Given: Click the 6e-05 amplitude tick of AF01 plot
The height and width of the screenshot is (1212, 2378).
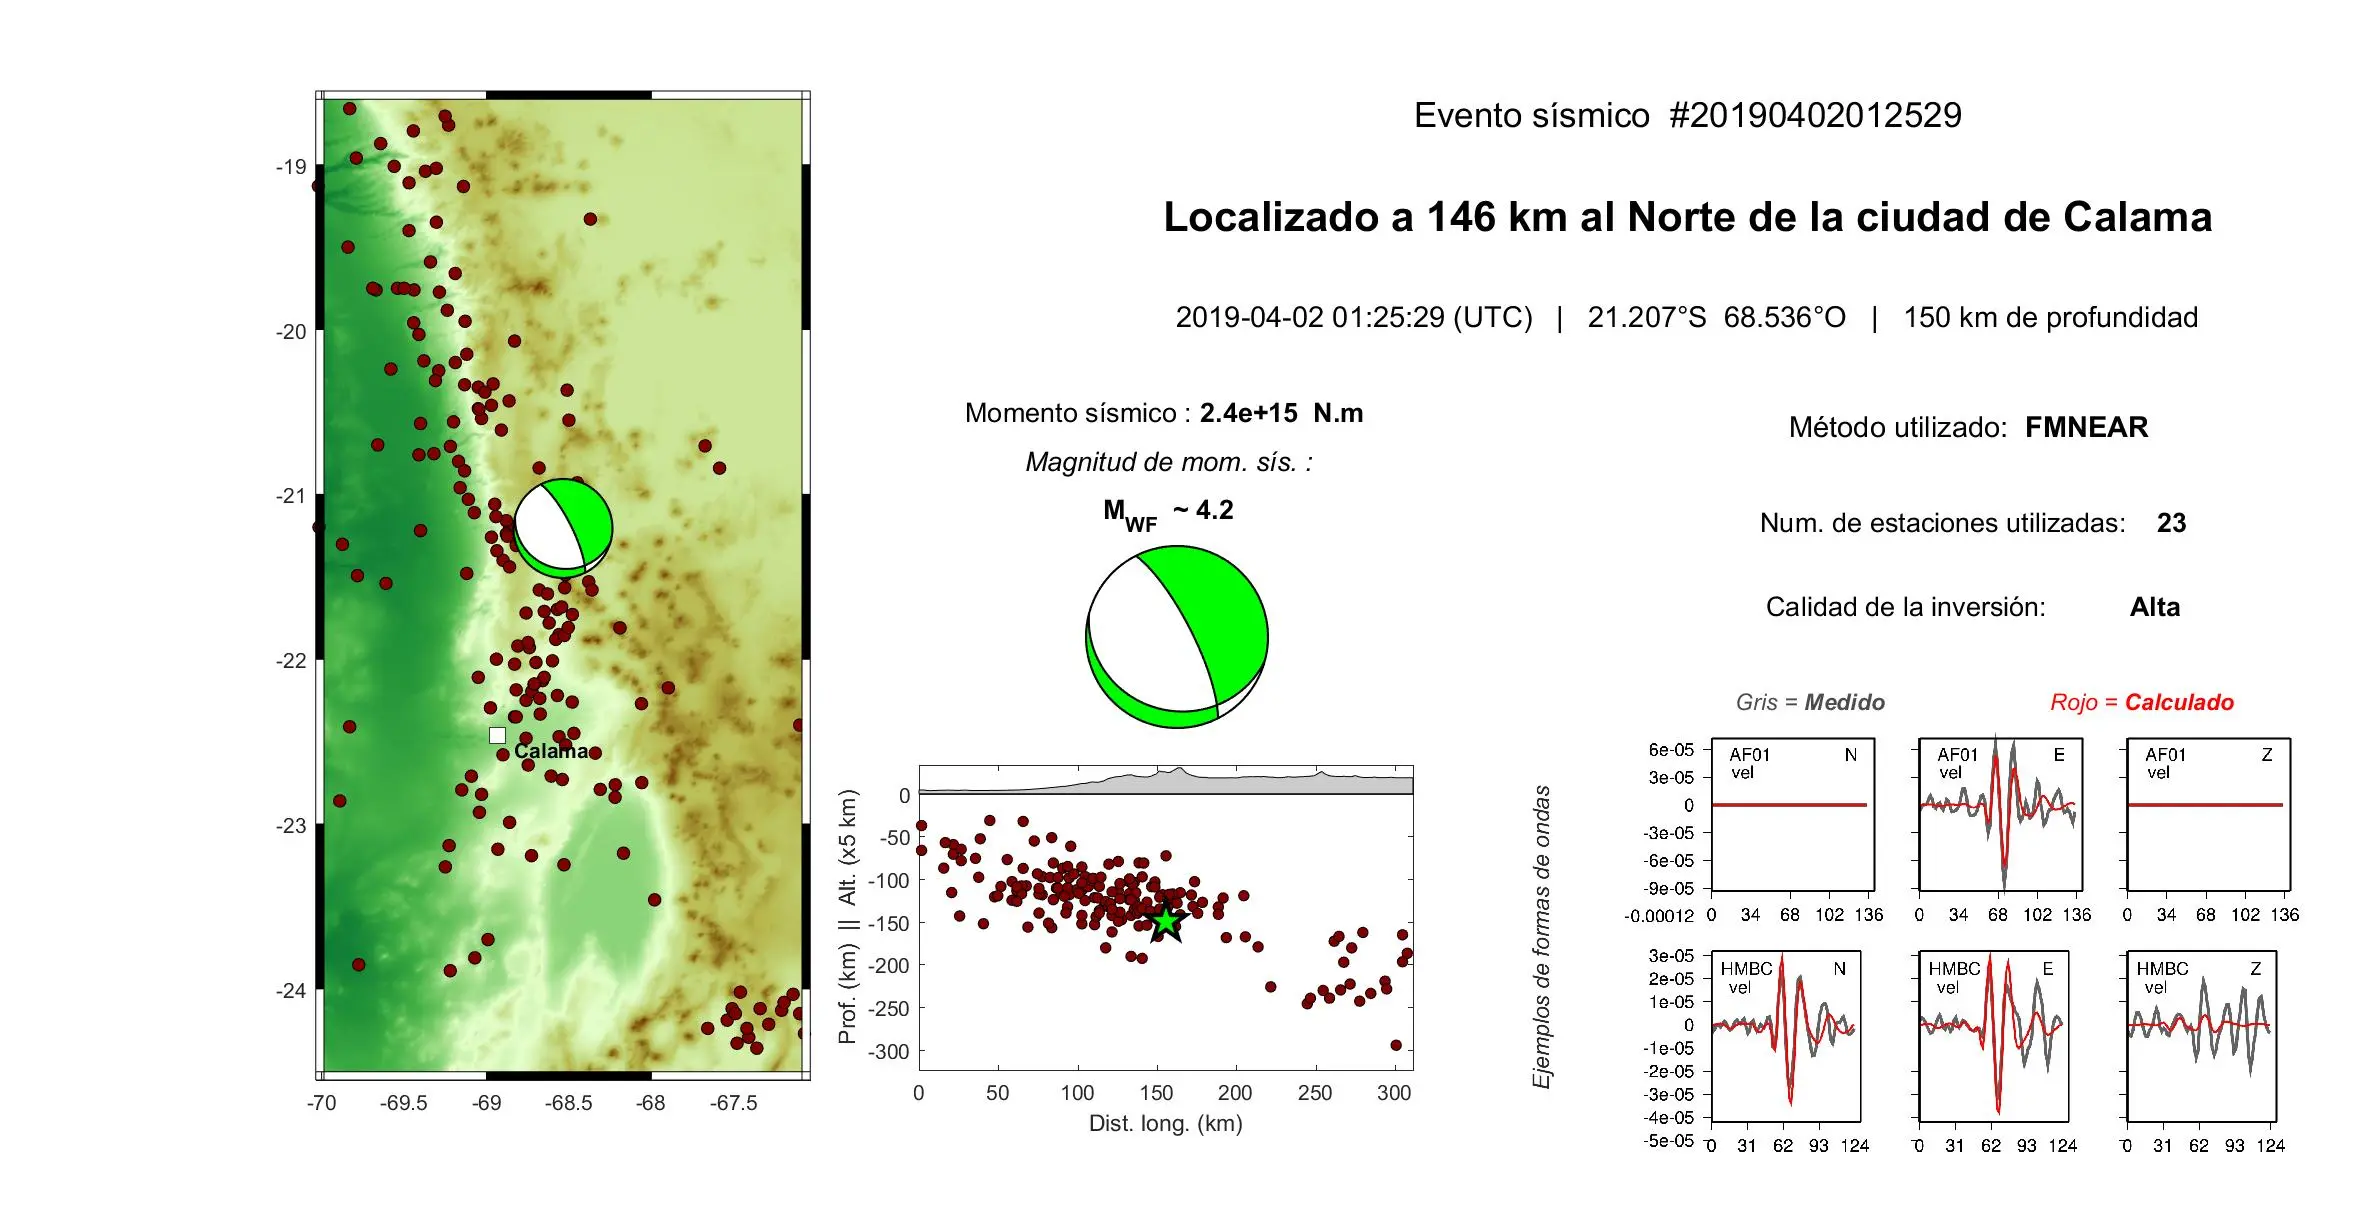Looking at the screenshot, I should click(x=1671, y=750).
